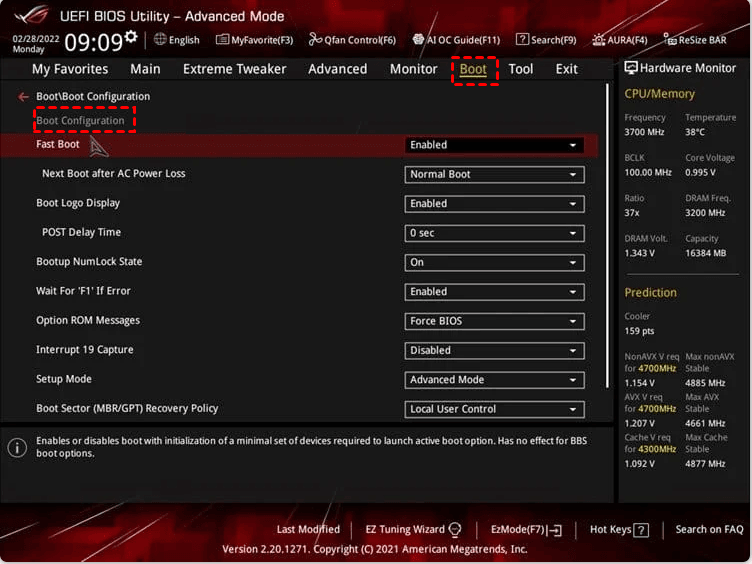Click the Prediction section heading
The width and height of the screenshot is (752, 564).
[650, 293]
